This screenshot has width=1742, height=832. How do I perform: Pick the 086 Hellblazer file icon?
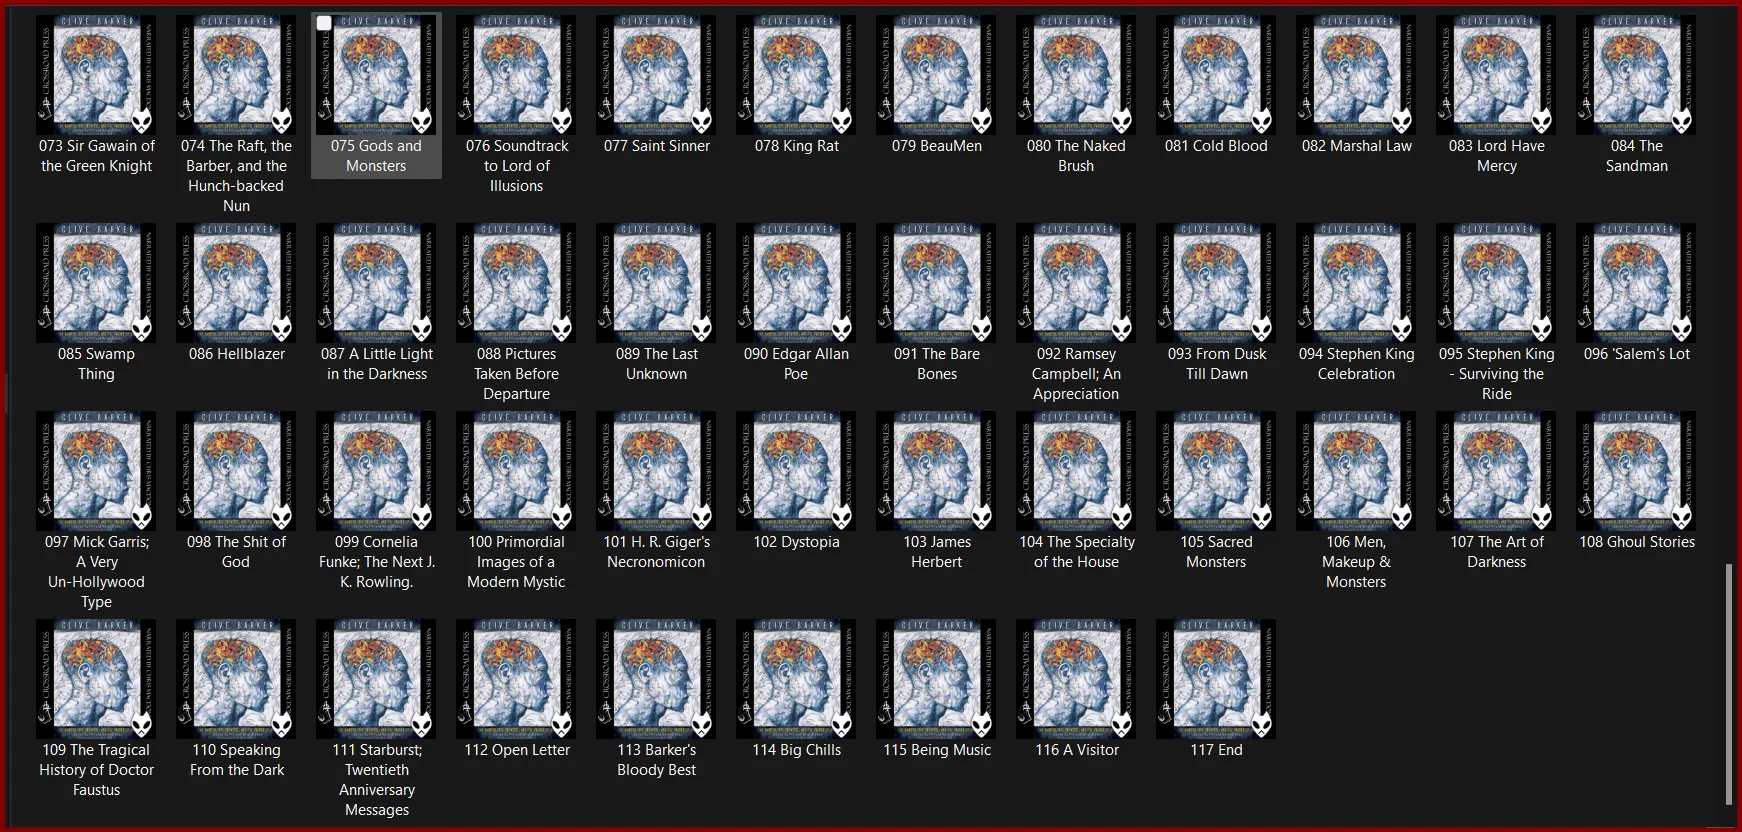(x=236, y=283)
